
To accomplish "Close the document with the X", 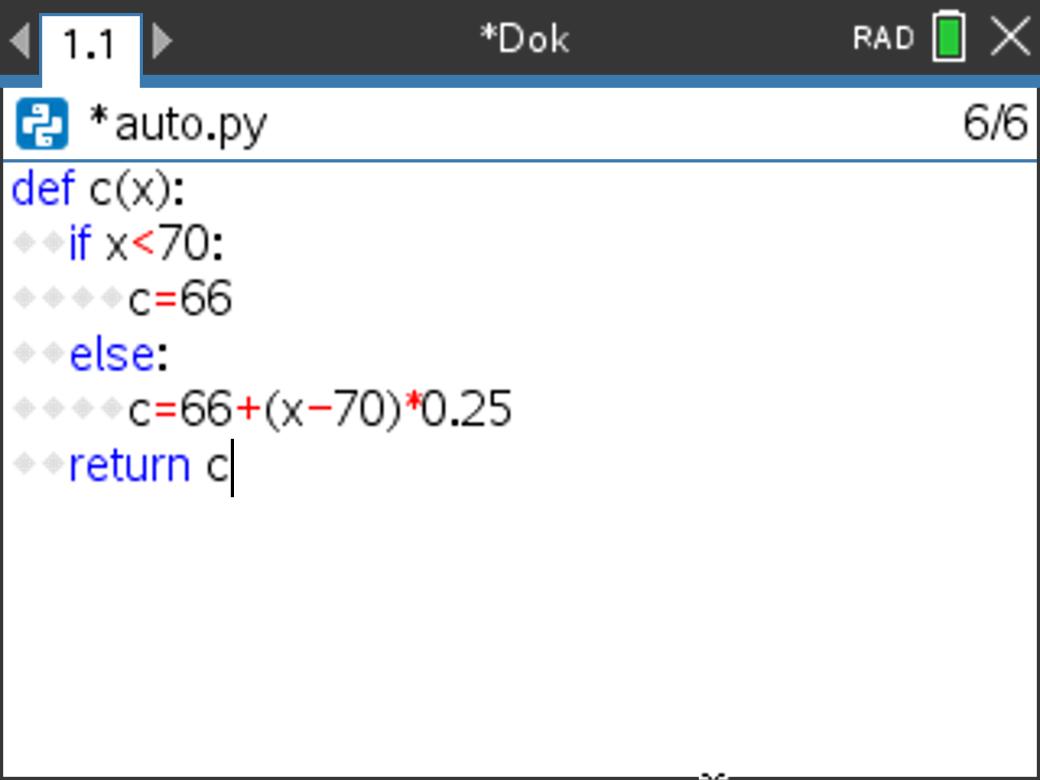I will tap(1010, 38).
